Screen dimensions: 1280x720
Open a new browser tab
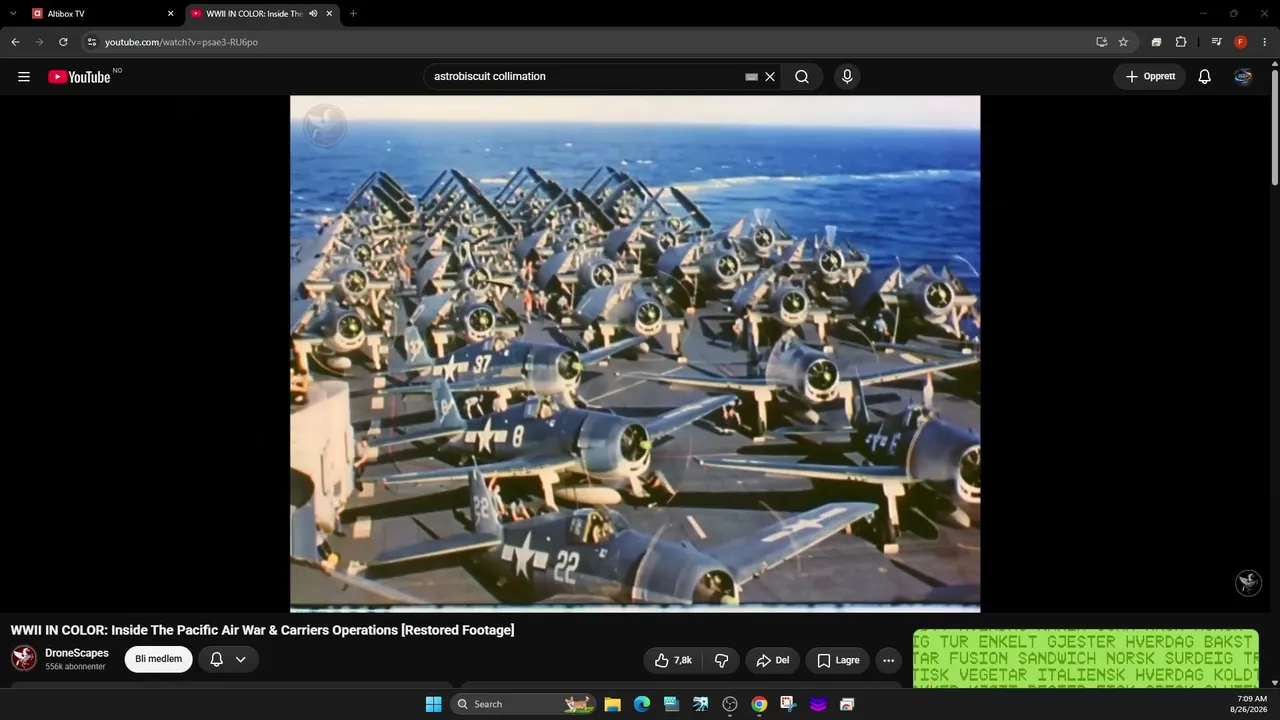(353, 14)
